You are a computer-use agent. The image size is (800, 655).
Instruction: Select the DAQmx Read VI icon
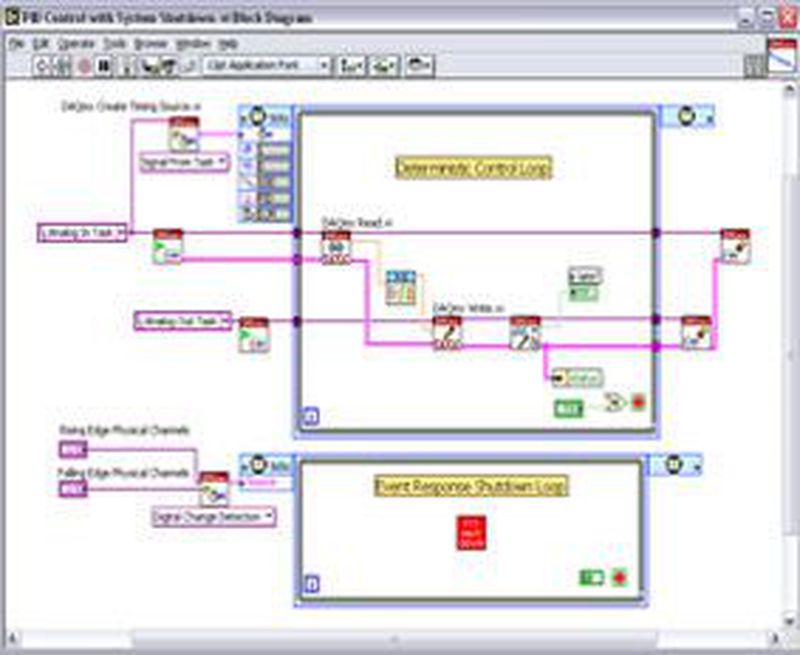(336, 245)
